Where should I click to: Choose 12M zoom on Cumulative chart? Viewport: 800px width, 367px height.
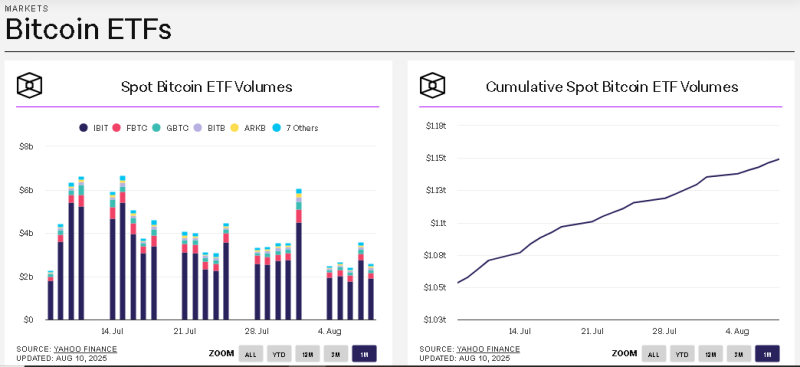point(710,354)
